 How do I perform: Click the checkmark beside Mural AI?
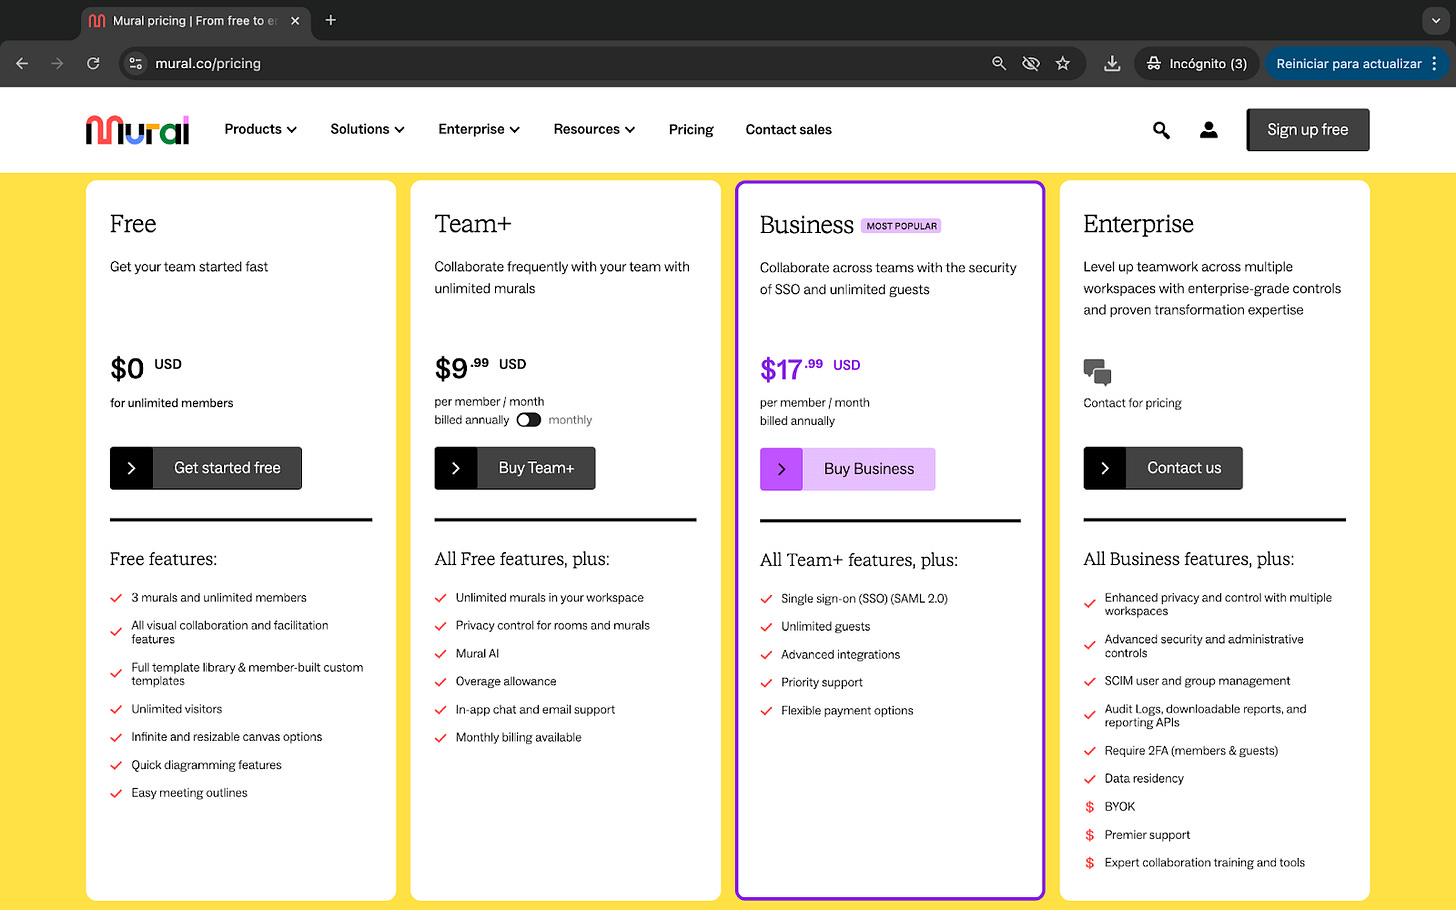click(x=440, y=654)
